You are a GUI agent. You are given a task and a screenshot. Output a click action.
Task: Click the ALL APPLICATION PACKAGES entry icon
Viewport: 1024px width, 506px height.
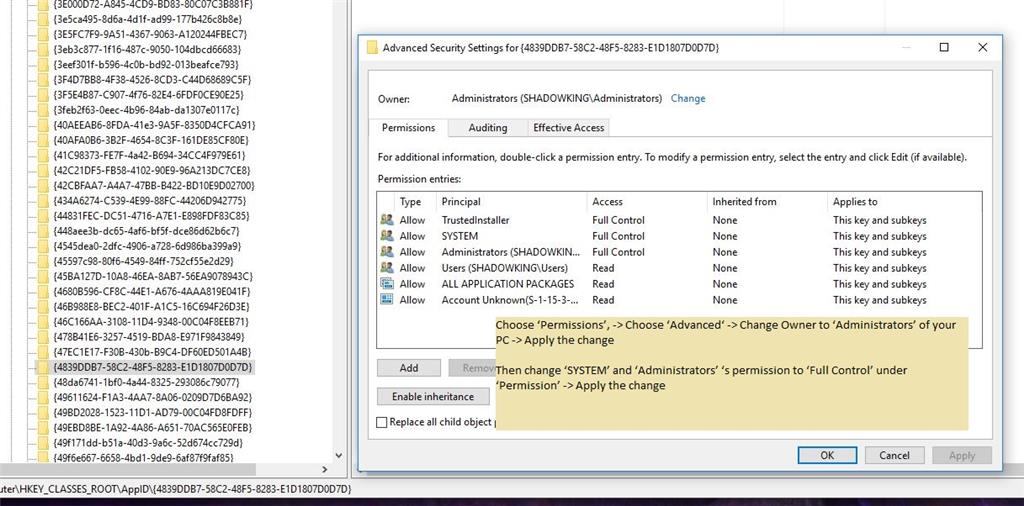(387, 284)
